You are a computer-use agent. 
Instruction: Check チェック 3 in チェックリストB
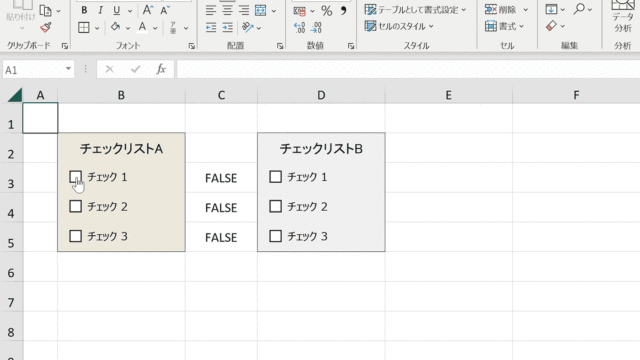click(276, 236)
